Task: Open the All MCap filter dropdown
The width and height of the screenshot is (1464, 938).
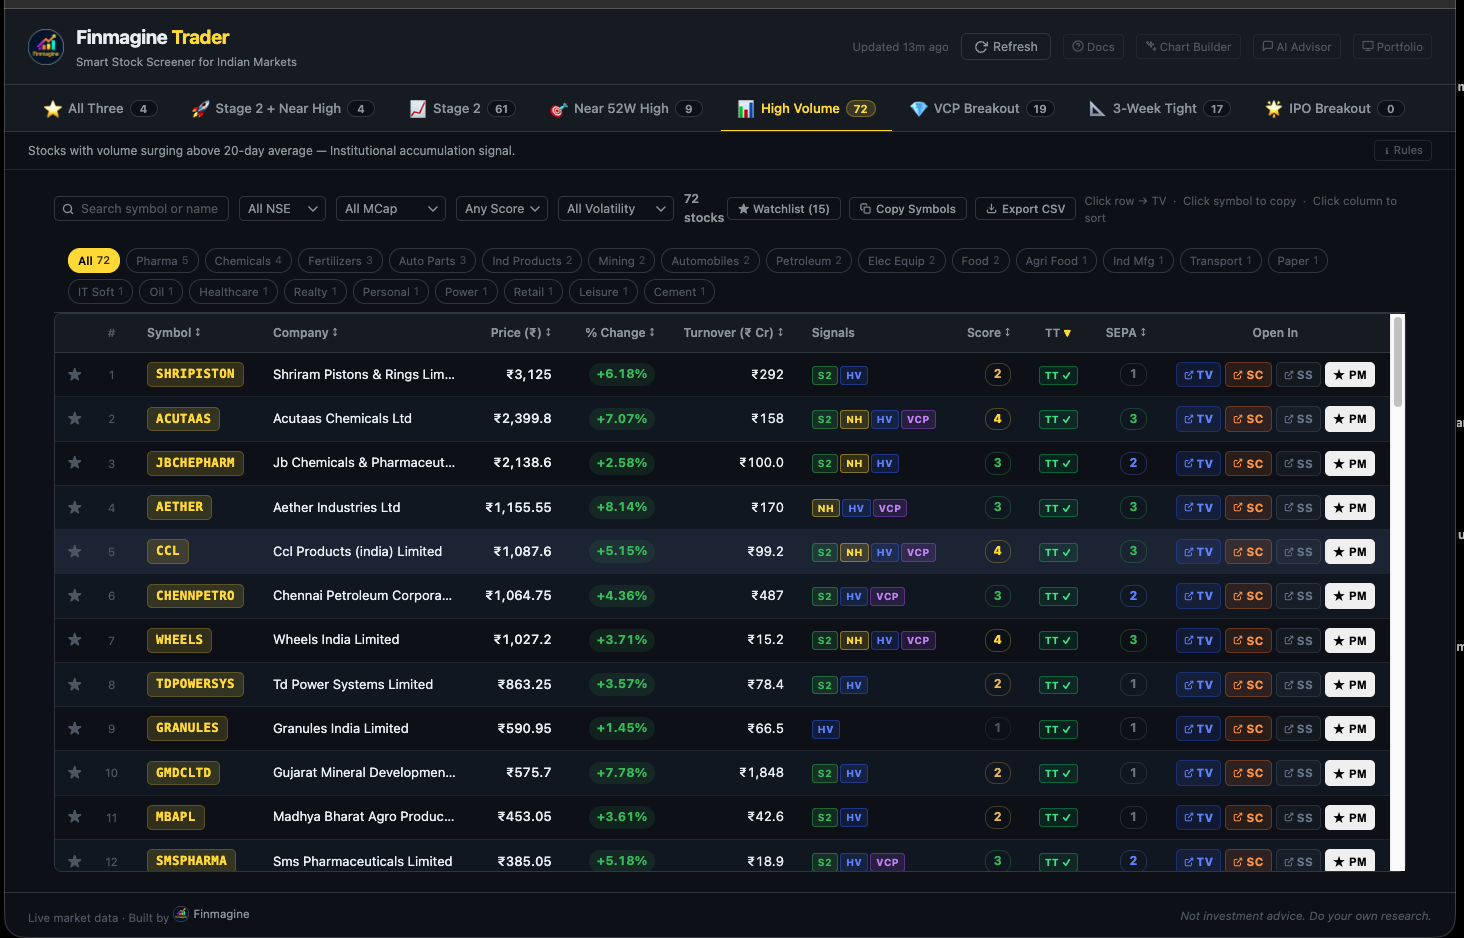Action: [x=390, y=208]
